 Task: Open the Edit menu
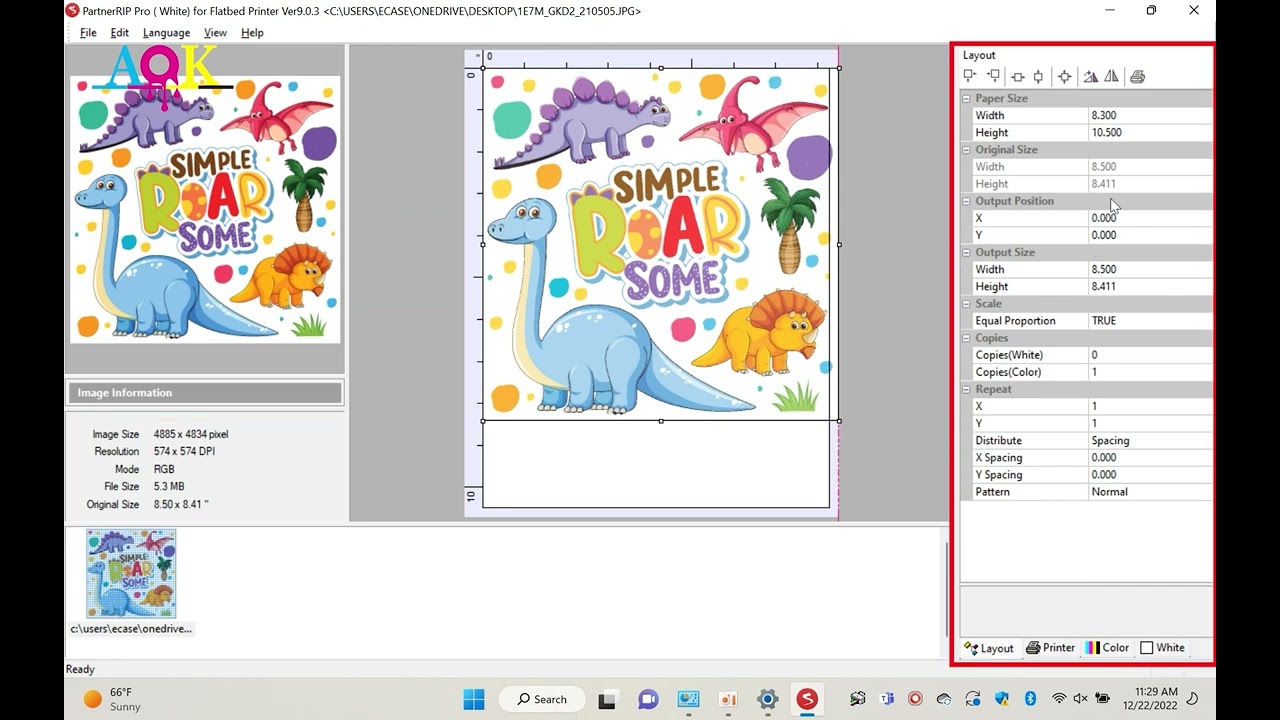pyautogui.click(x=120, y=33)
